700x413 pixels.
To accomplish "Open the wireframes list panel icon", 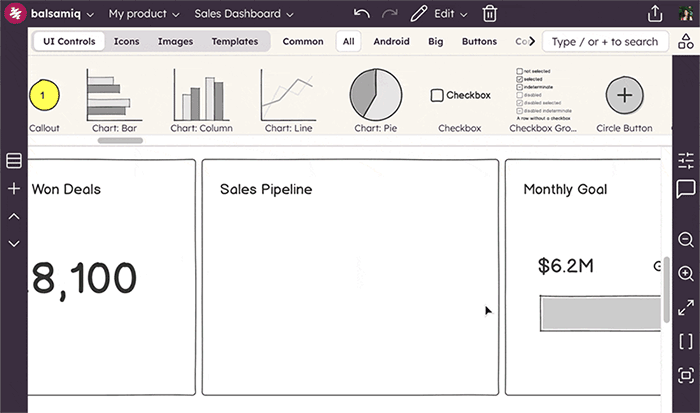I will (14, 161).
